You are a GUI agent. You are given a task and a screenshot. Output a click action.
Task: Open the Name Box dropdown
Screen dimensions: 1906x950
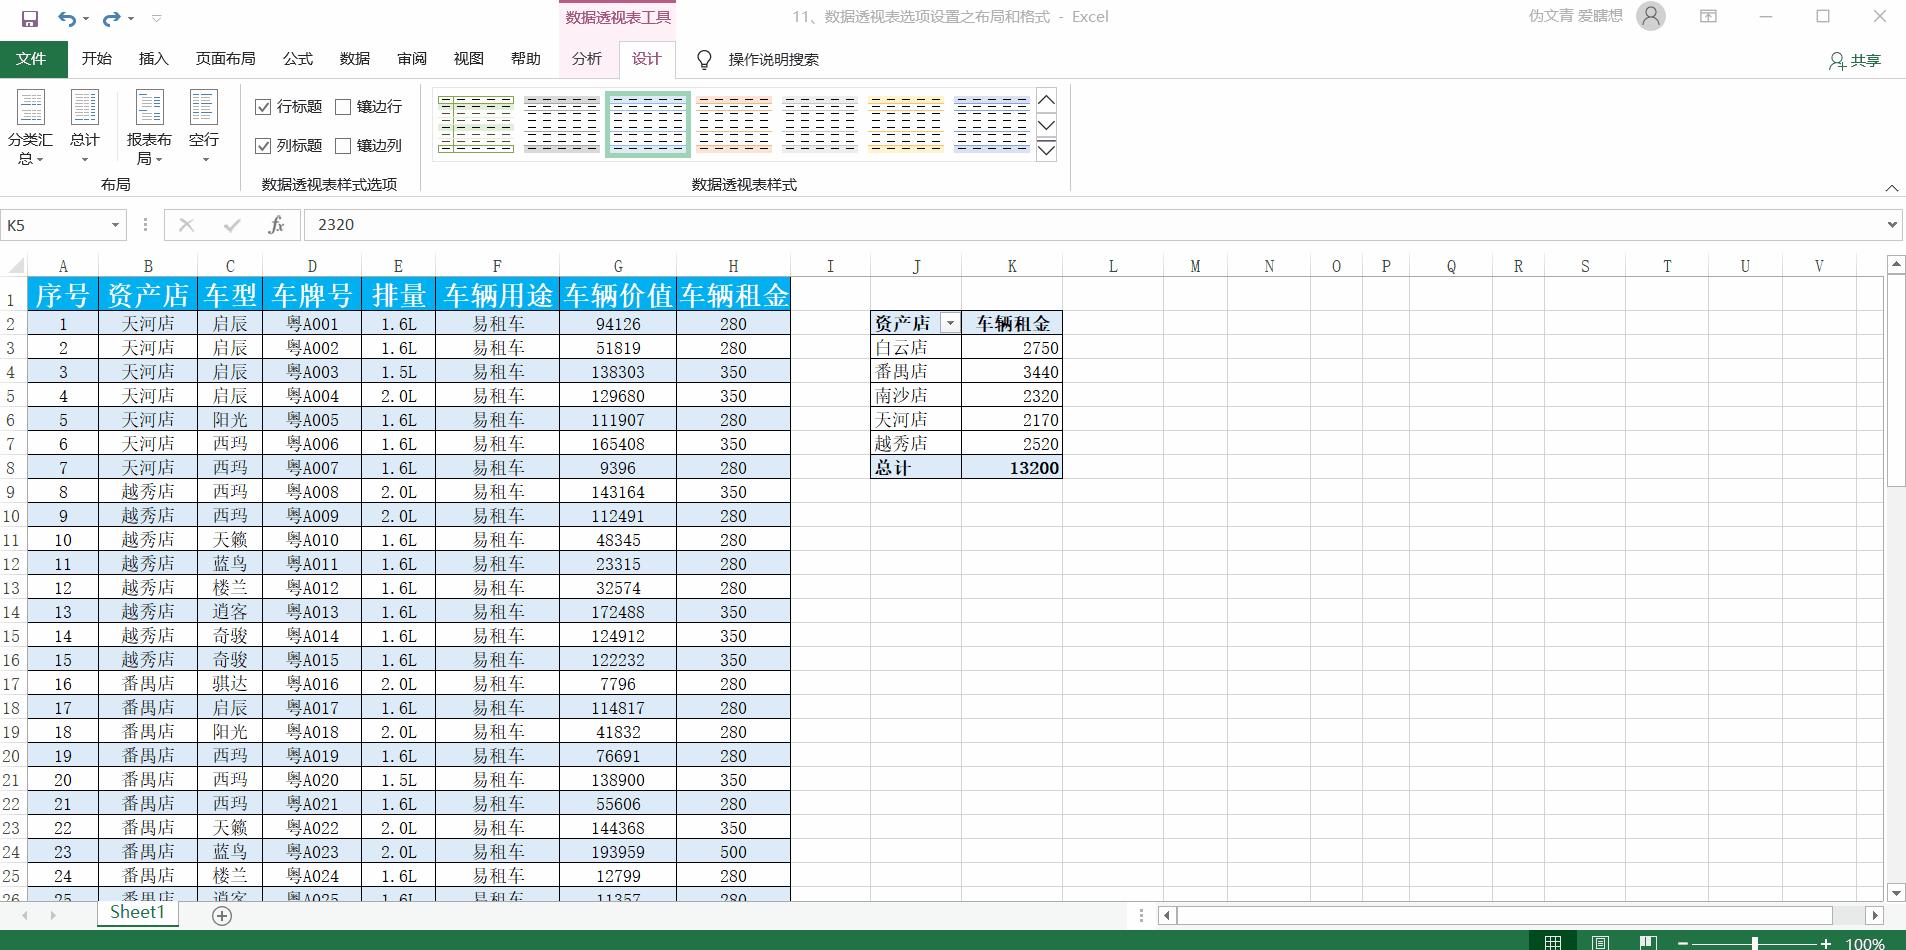(115, 225)
